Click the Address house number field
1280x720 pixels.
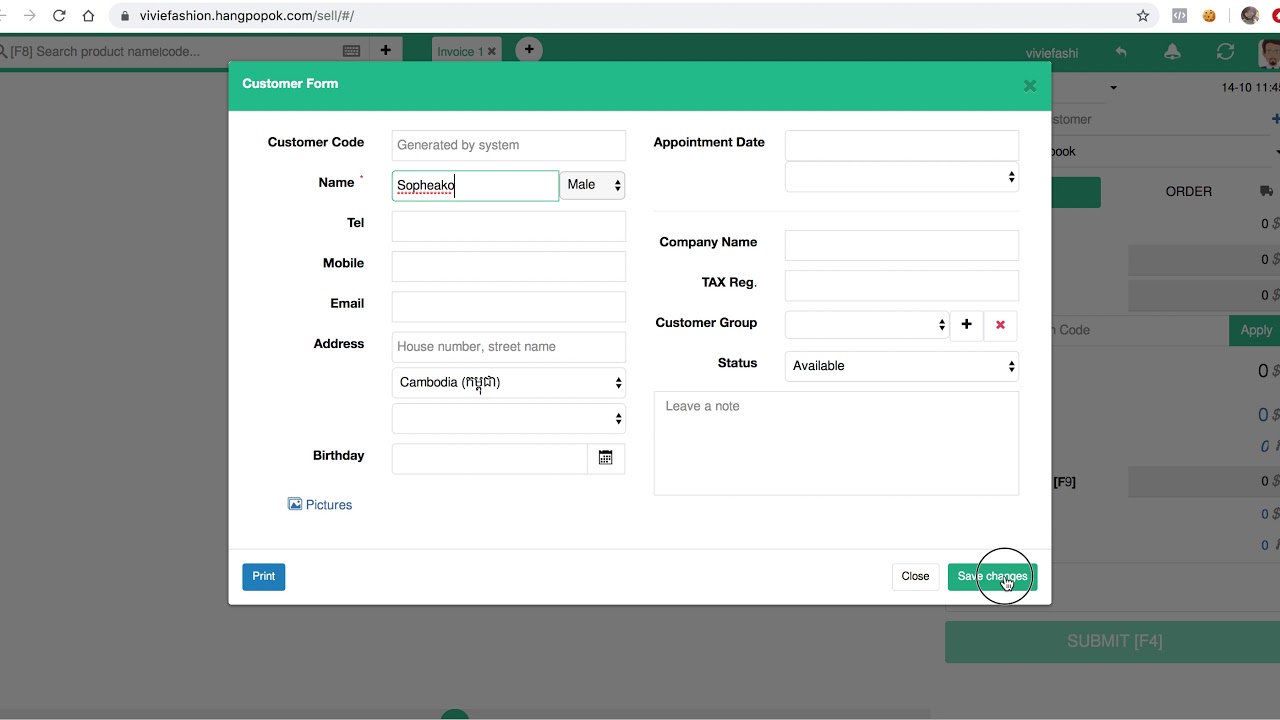tap(508, 347)
